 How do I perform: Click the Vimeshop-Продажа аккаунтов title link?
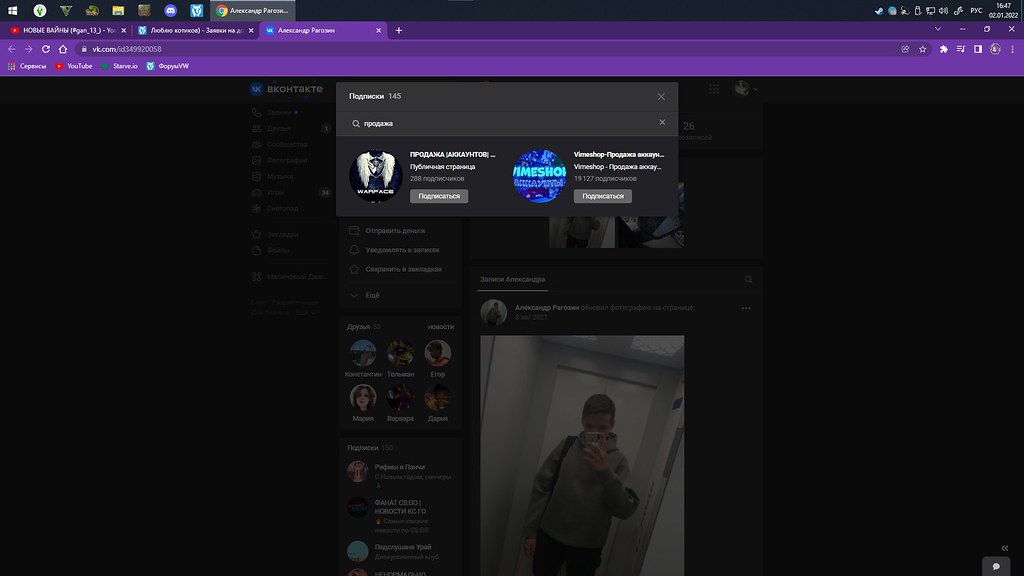coord(618,155)
